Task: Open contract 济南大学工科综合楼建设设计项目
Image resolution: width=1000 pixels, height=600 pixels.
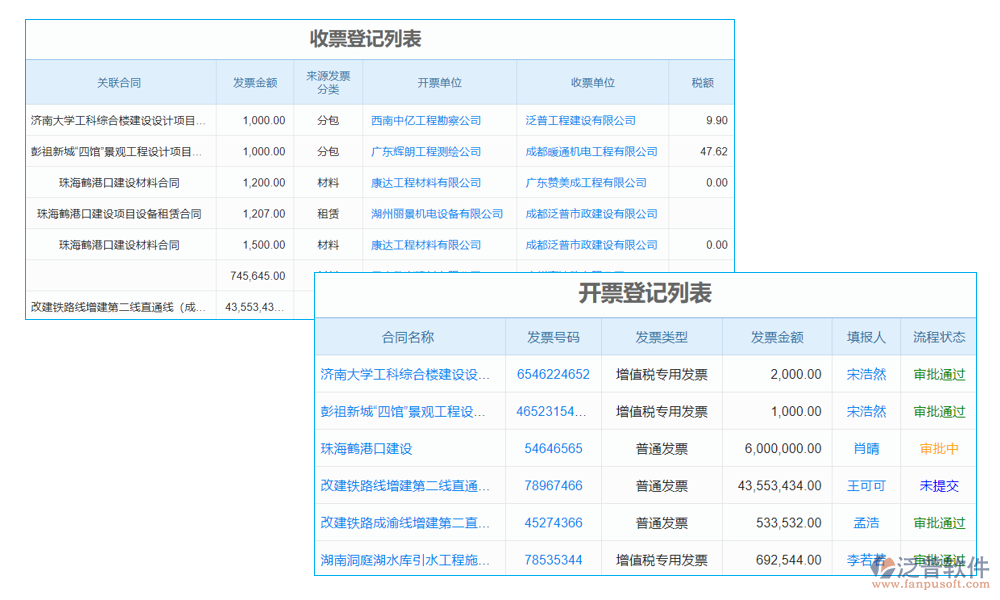Action: tap(406, 374)
